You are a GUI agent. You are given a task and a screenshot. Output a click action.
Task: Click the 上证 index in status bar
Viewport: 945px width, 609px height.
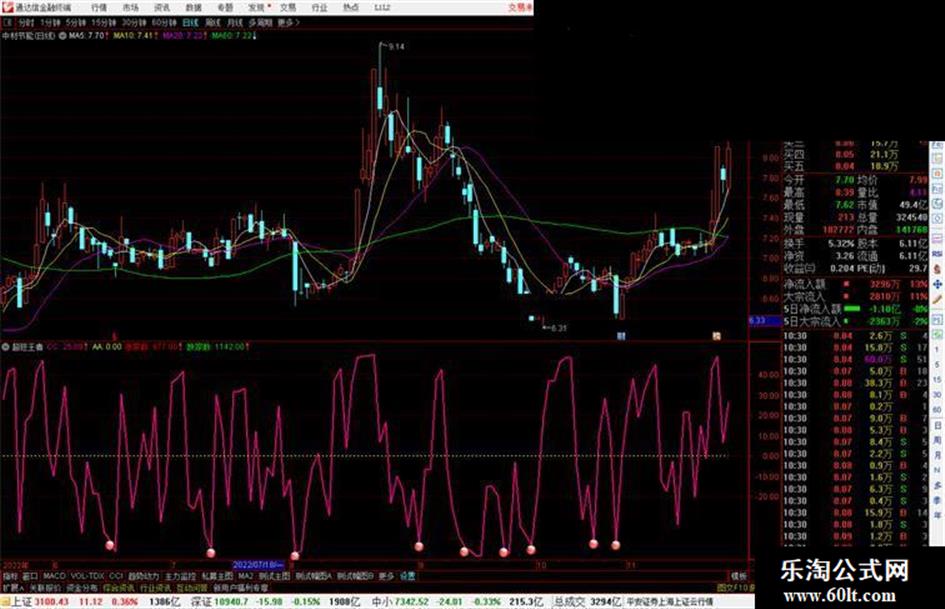(x=22, y=601)
